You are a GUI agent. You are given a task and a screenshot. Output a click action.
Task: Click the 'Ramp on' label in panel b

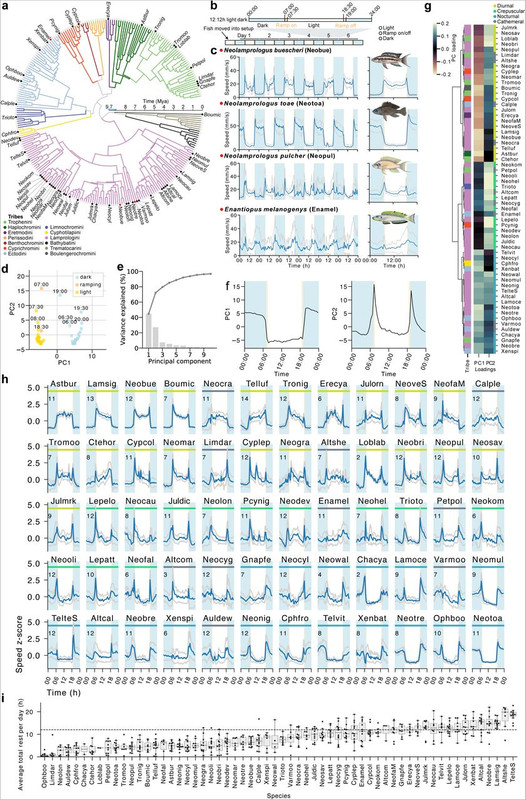click(284, 24)
